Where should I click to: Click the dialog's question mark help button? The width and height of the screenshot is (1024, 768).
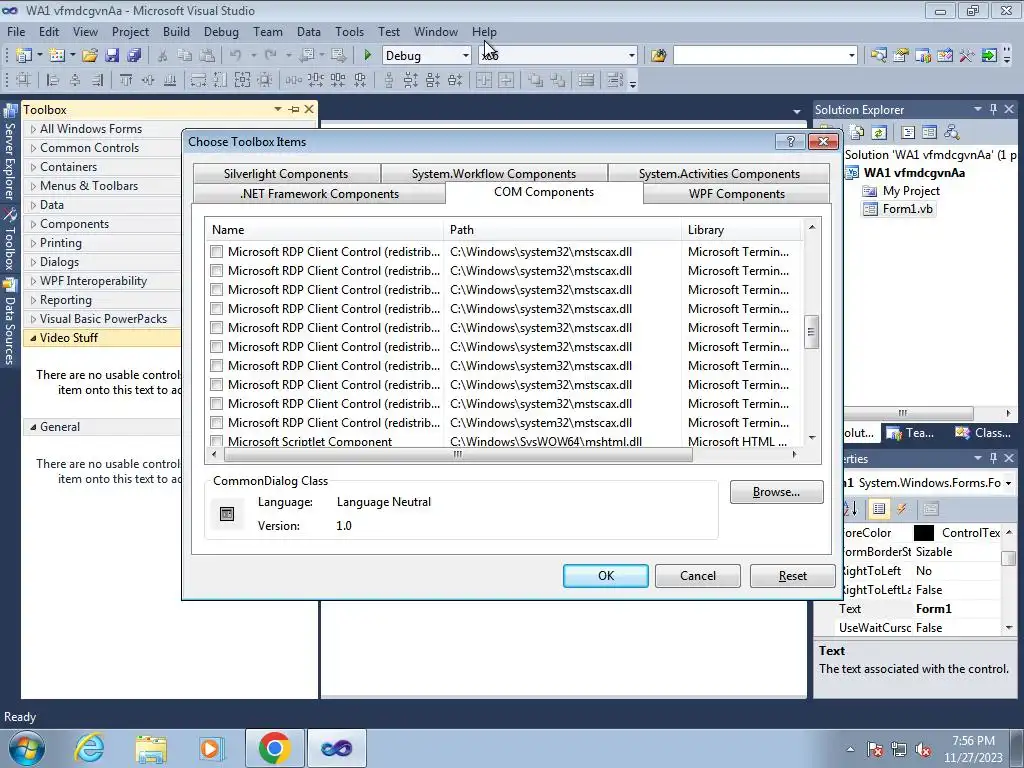(x=790, y=142)
